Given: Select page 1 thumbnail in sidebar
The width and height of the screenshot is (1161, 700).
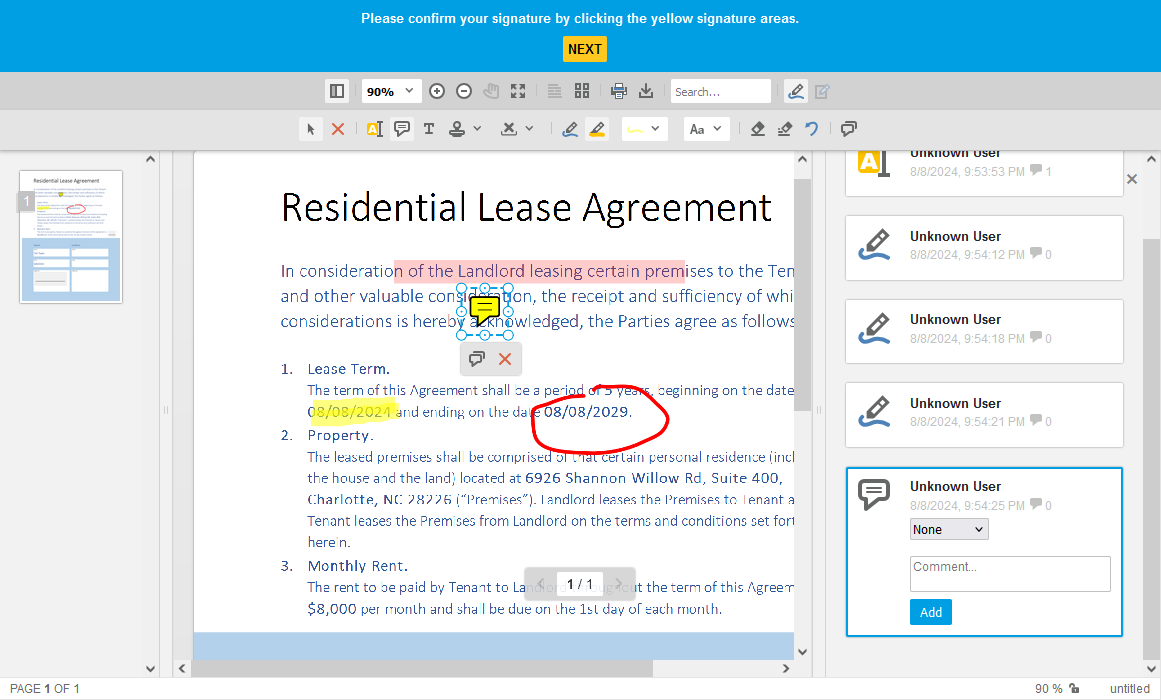Looking at the screenshot, I should [71, 236].
